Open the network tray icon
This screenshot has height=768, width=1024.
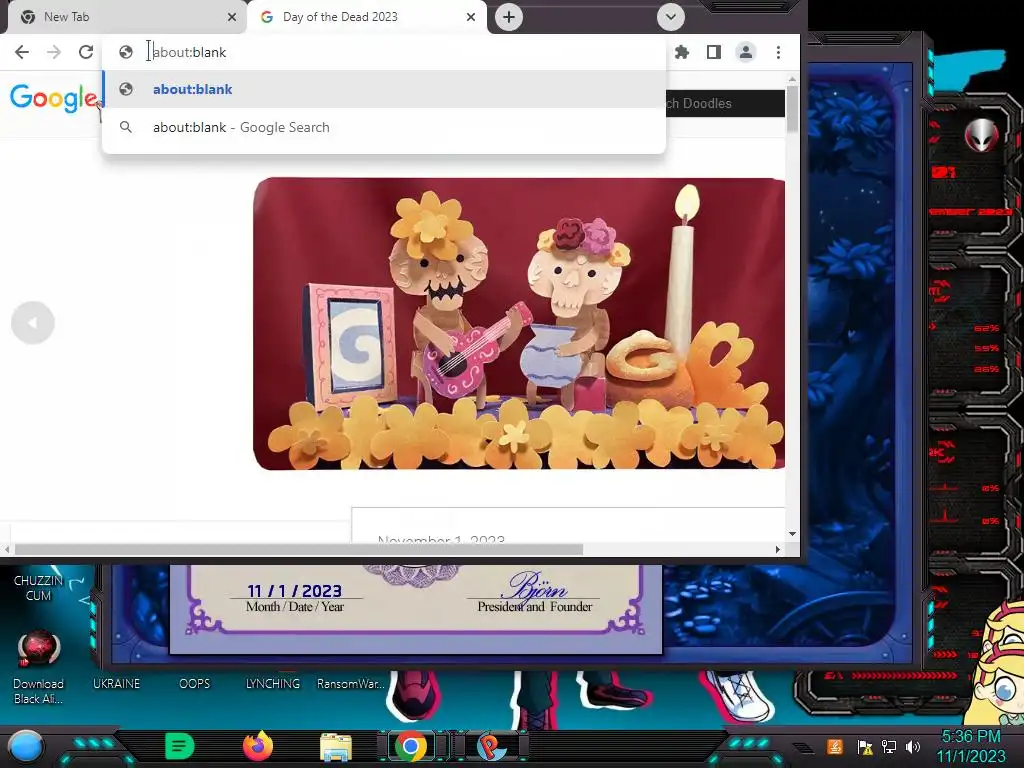[888, 747]
